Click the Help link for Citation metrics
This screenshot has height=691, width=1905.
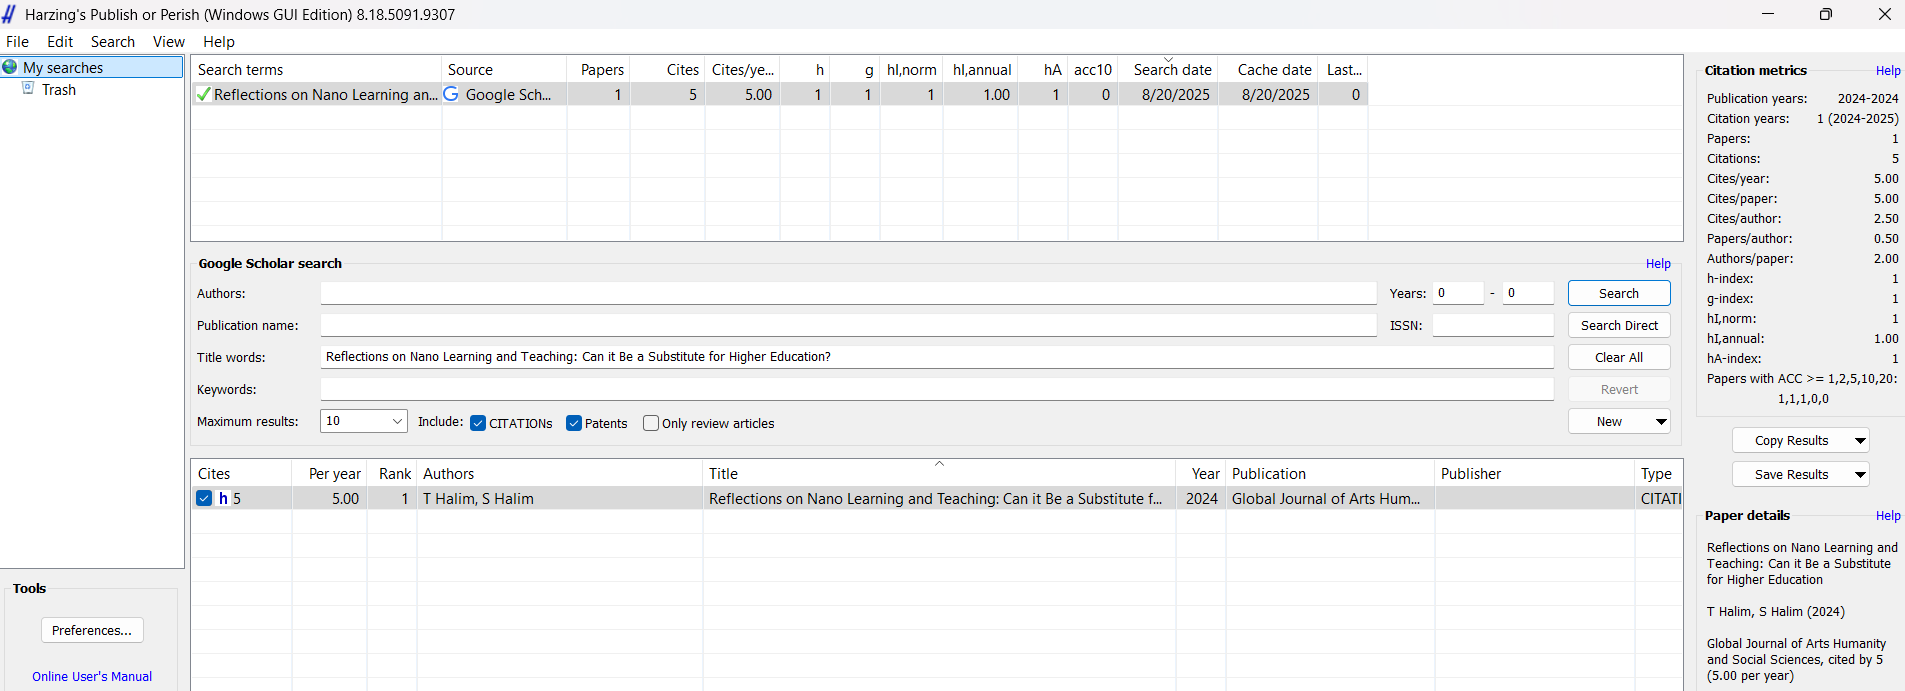1888,71
